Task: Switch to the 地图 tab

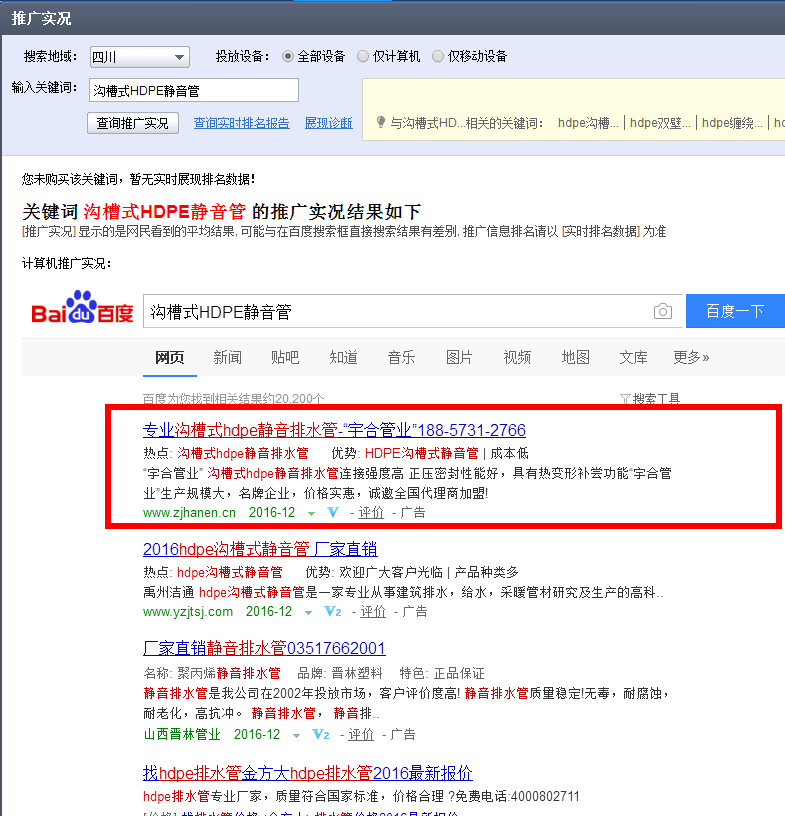Action: pyautogui.click(x=575, y=357)
